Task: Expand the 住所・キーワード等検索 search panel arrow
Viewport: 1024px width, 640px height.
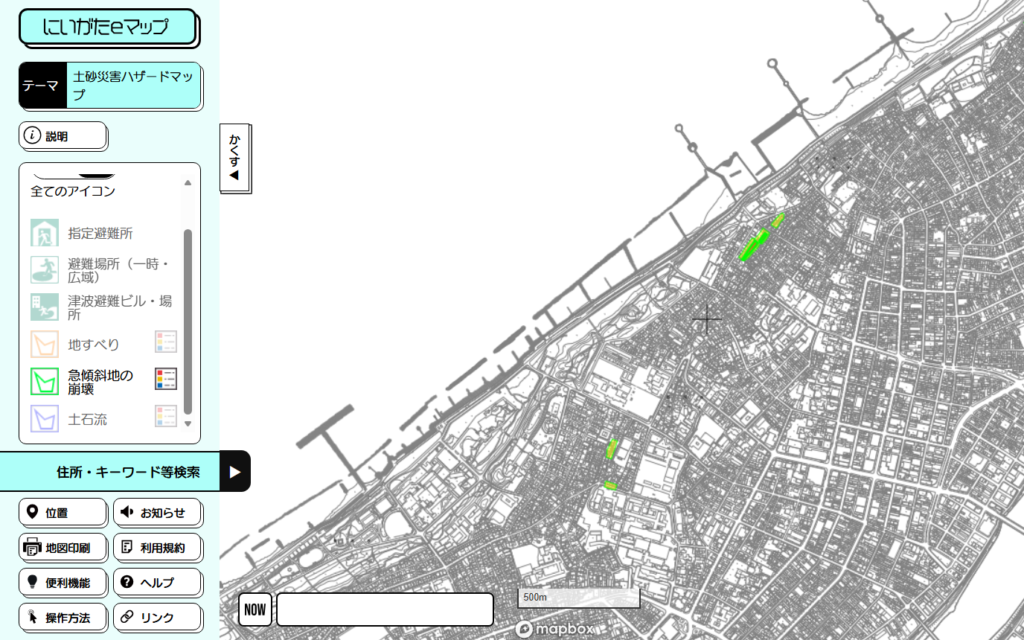Action: [x=234, y=472]
